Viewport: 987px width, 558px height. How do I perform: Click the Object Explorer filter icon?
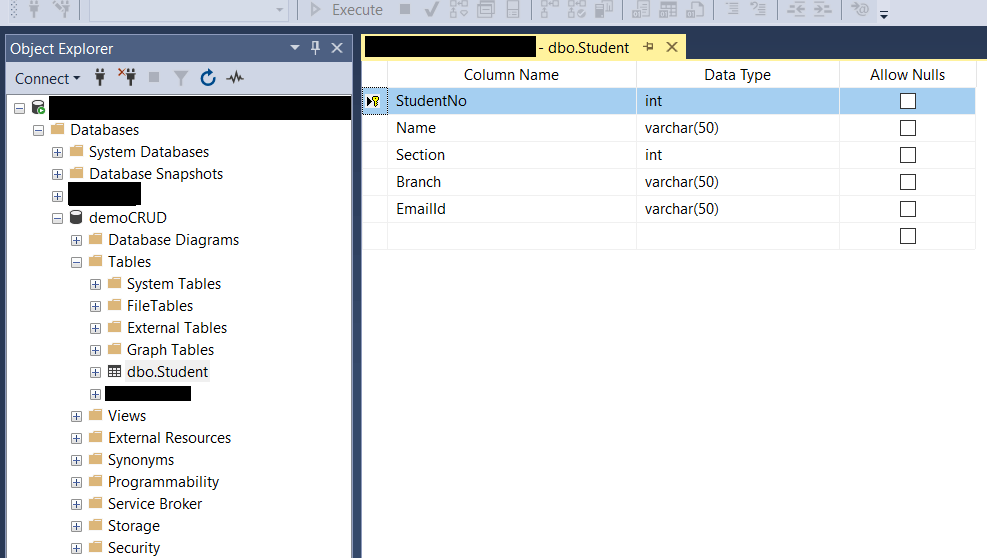click(x=181, y=78)
